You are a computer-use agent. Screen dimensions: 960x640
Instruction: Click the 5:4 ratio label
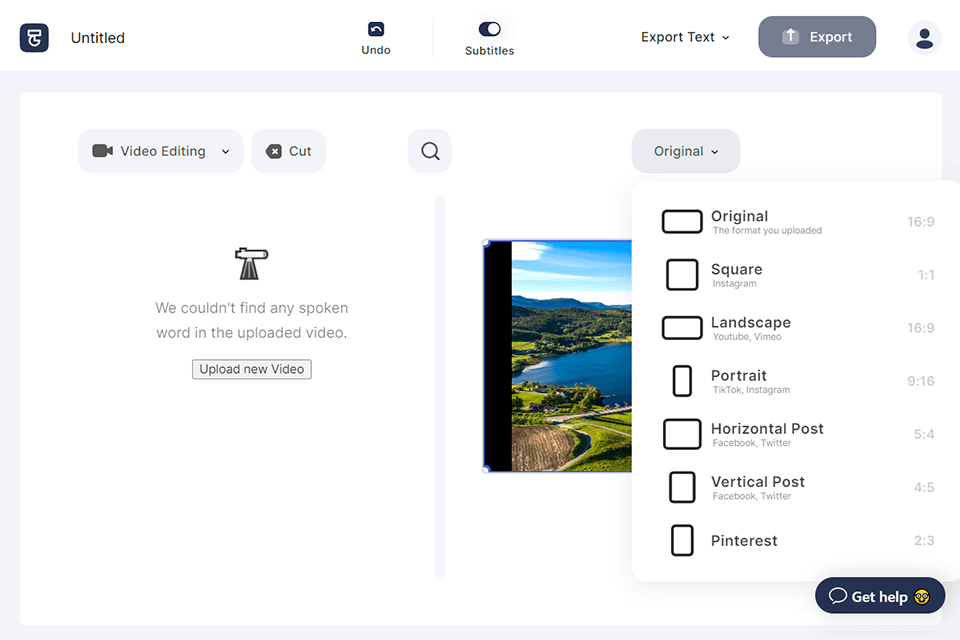[x=924, y=435]
